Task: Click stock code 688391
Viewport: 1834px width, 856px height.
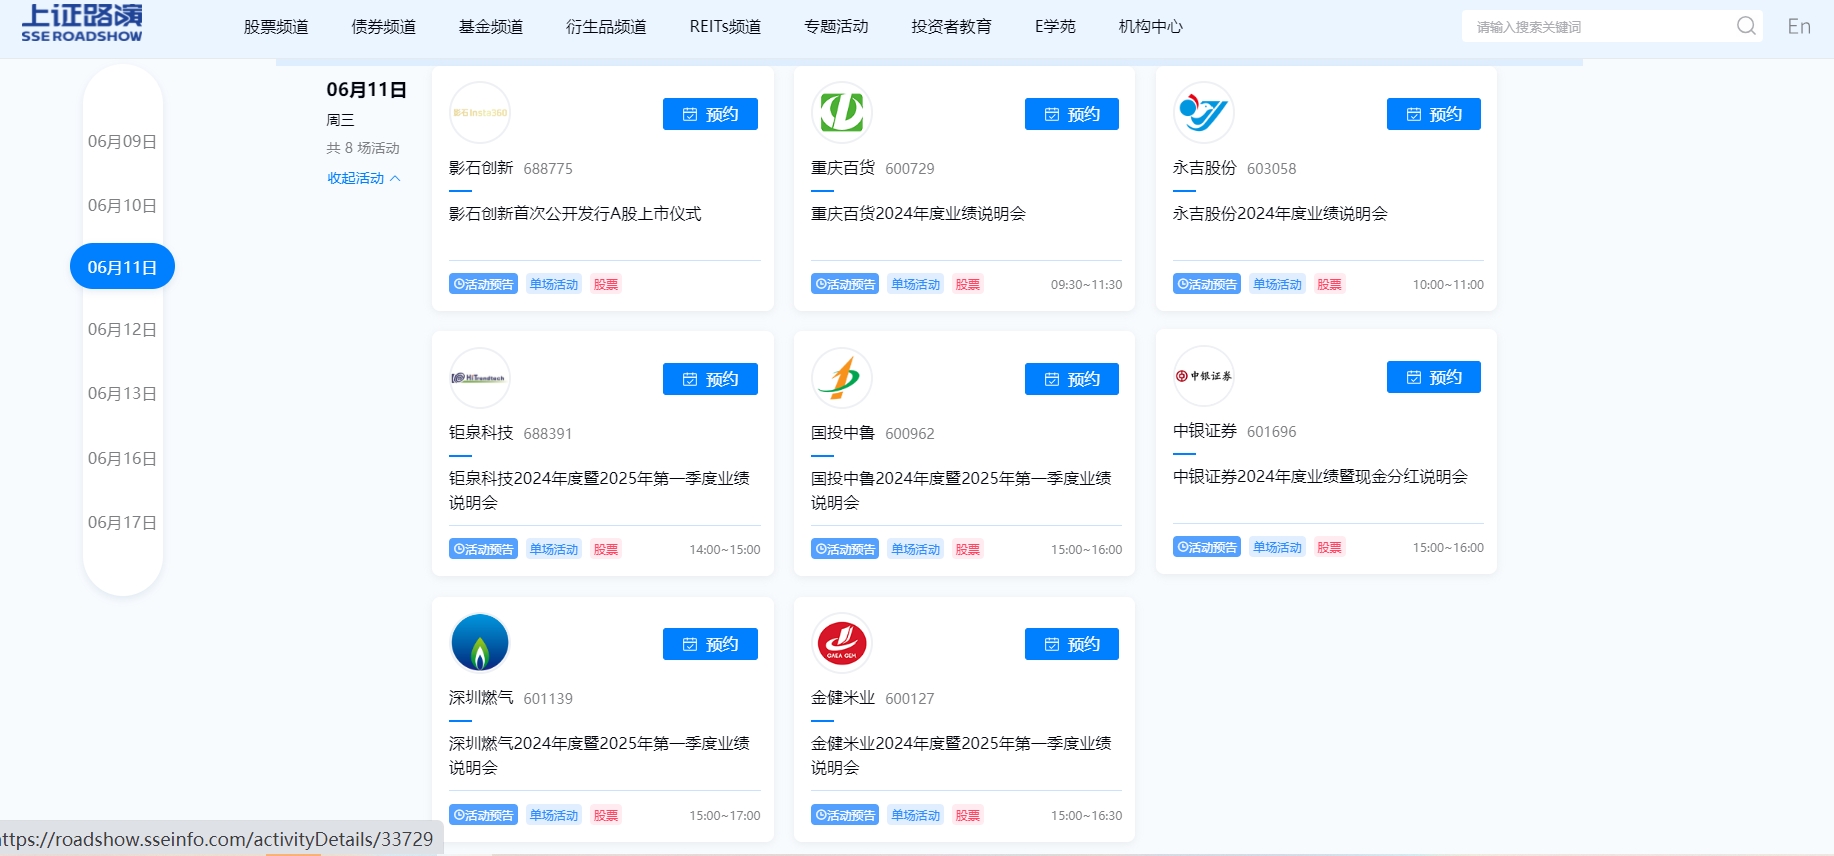Action: (x=548, y=434)
